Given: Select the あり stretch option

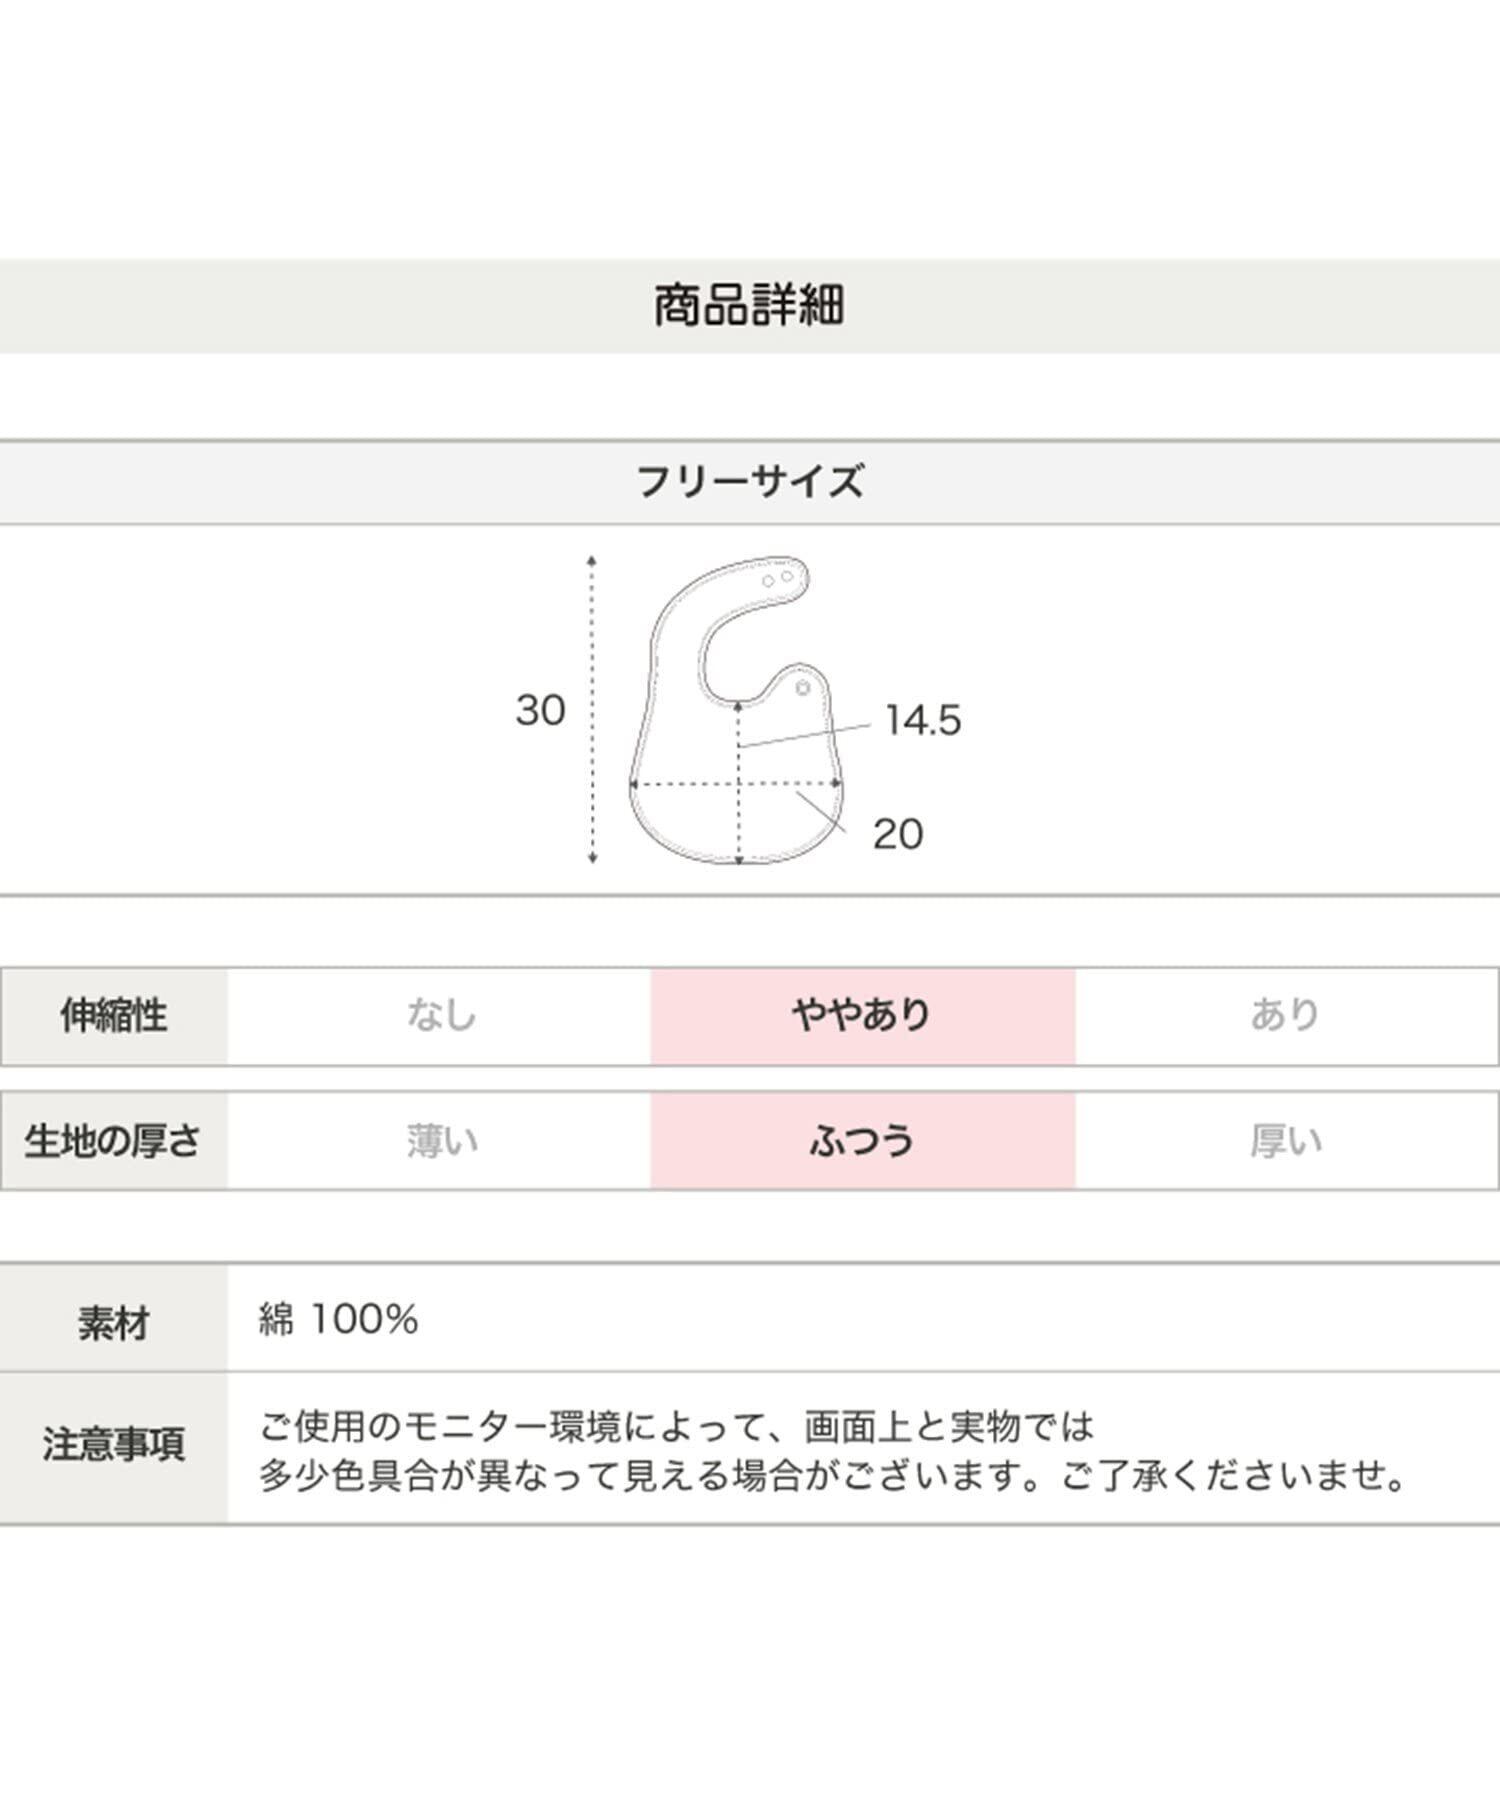Looking at the screenshot, I should [x=1285, y=1016].
